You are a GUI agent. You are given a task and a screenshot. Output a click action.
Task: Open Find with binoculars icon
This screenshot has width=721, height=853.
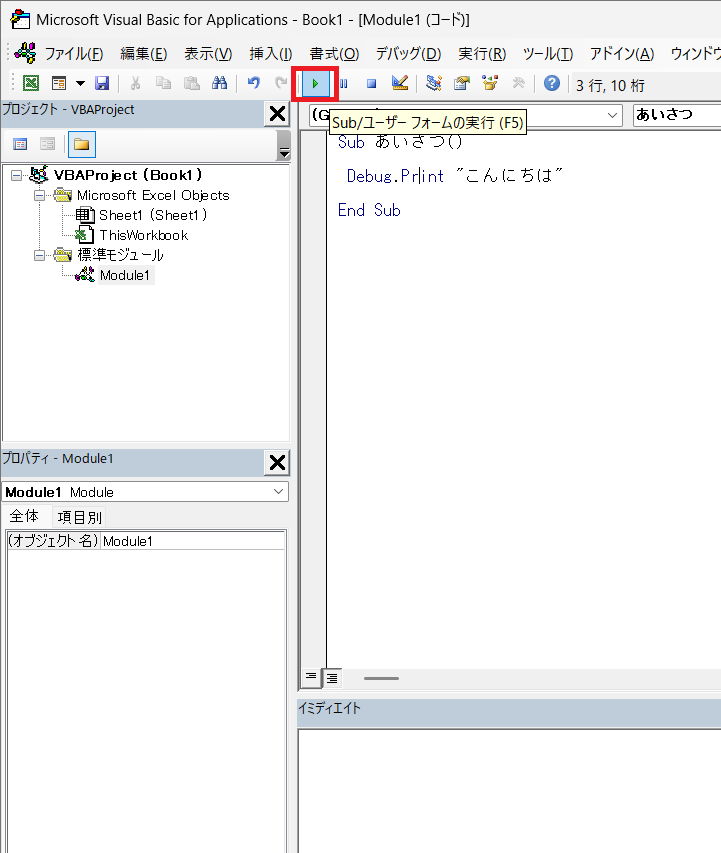tap(220, 83)
